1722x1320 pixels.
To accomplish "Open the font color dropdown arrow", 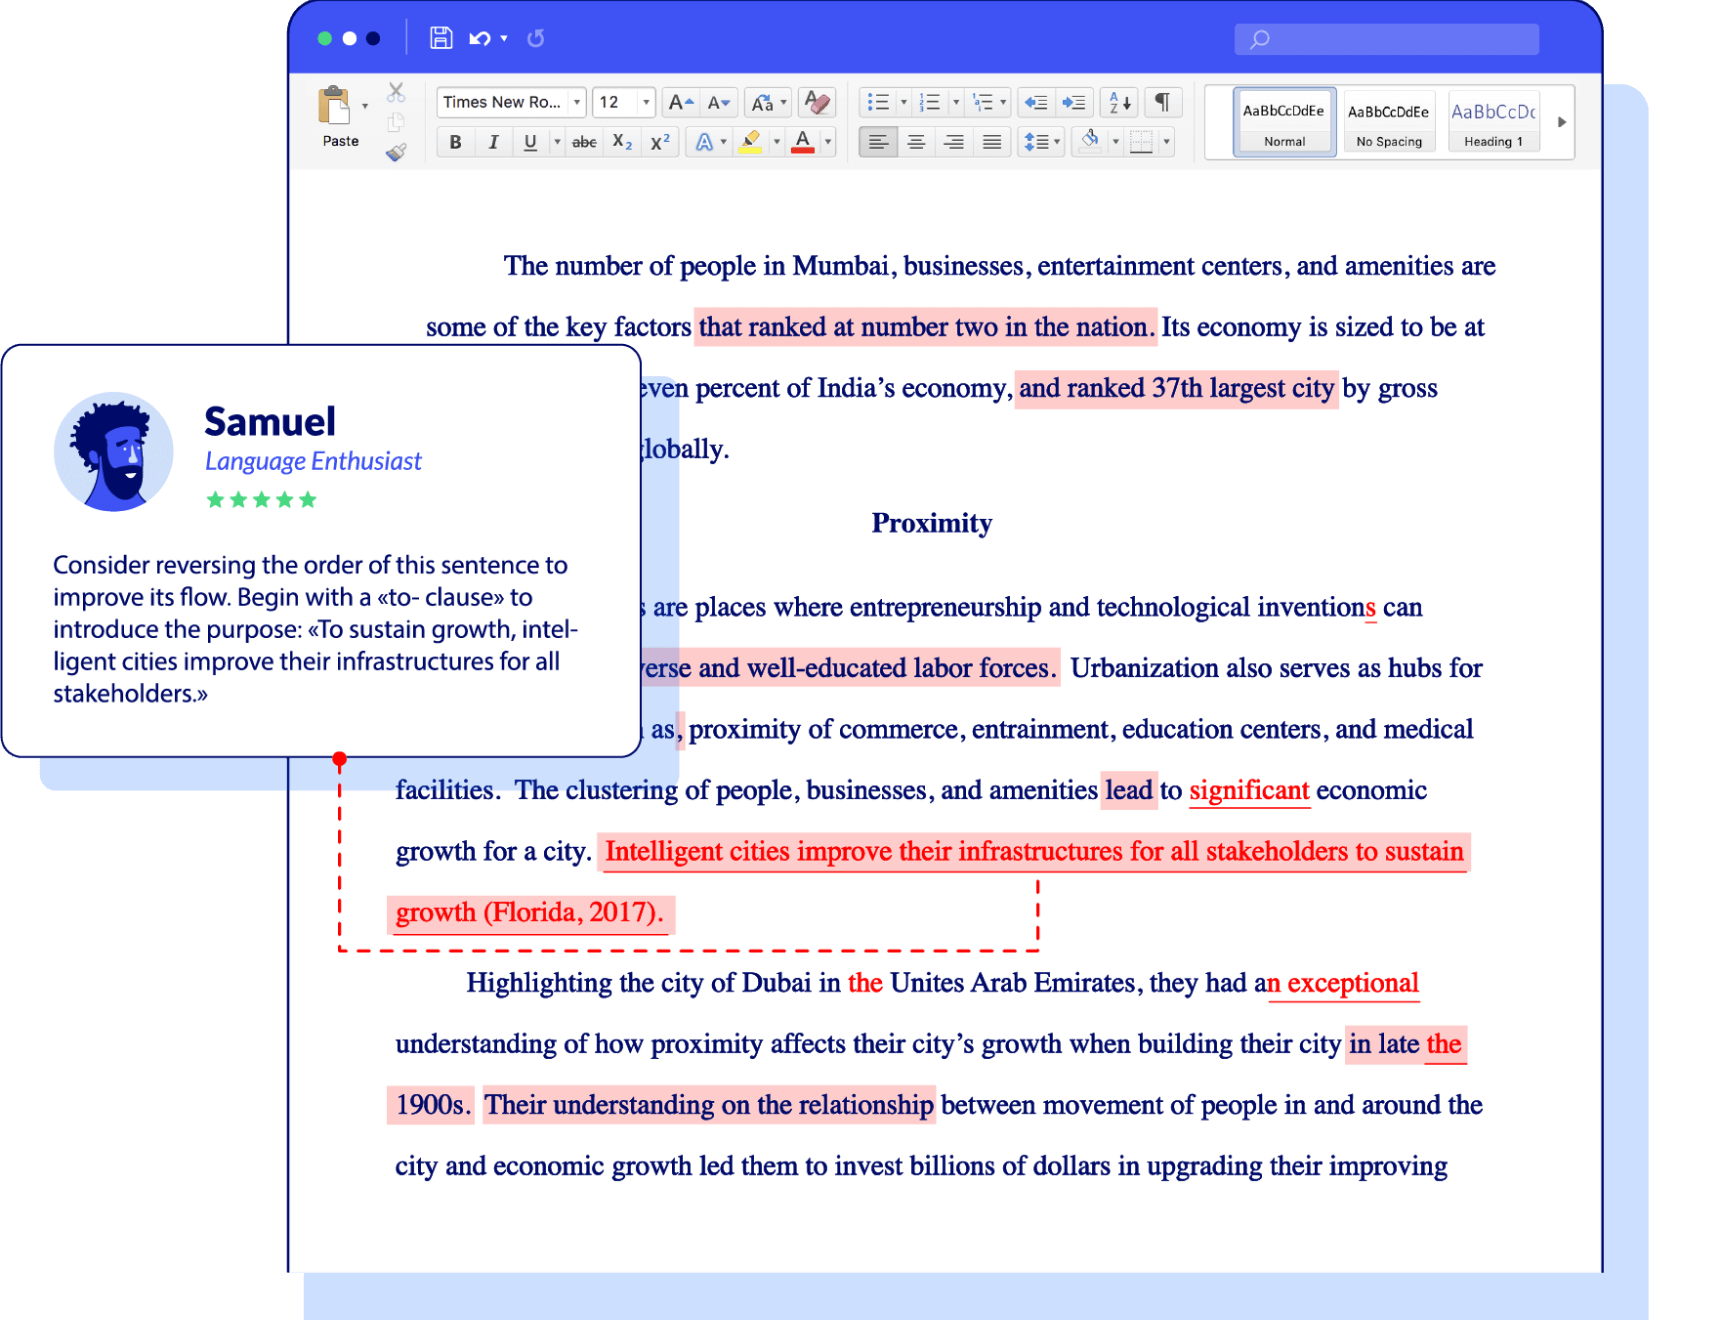I will tap(828, 142).
